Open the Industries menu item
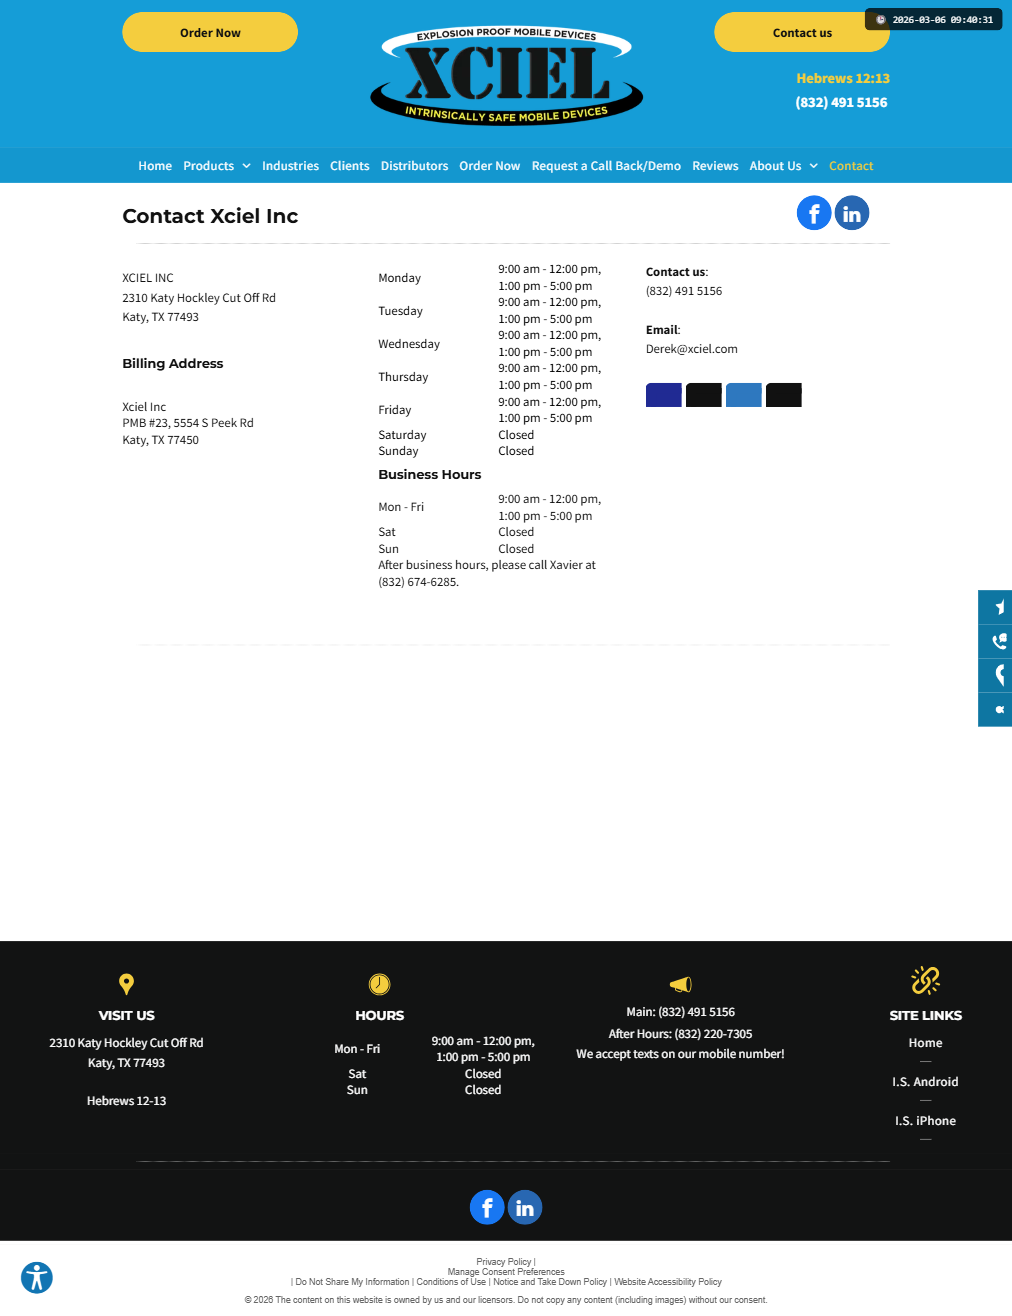The image size is (1012, 1316). (x=290, y=166)
